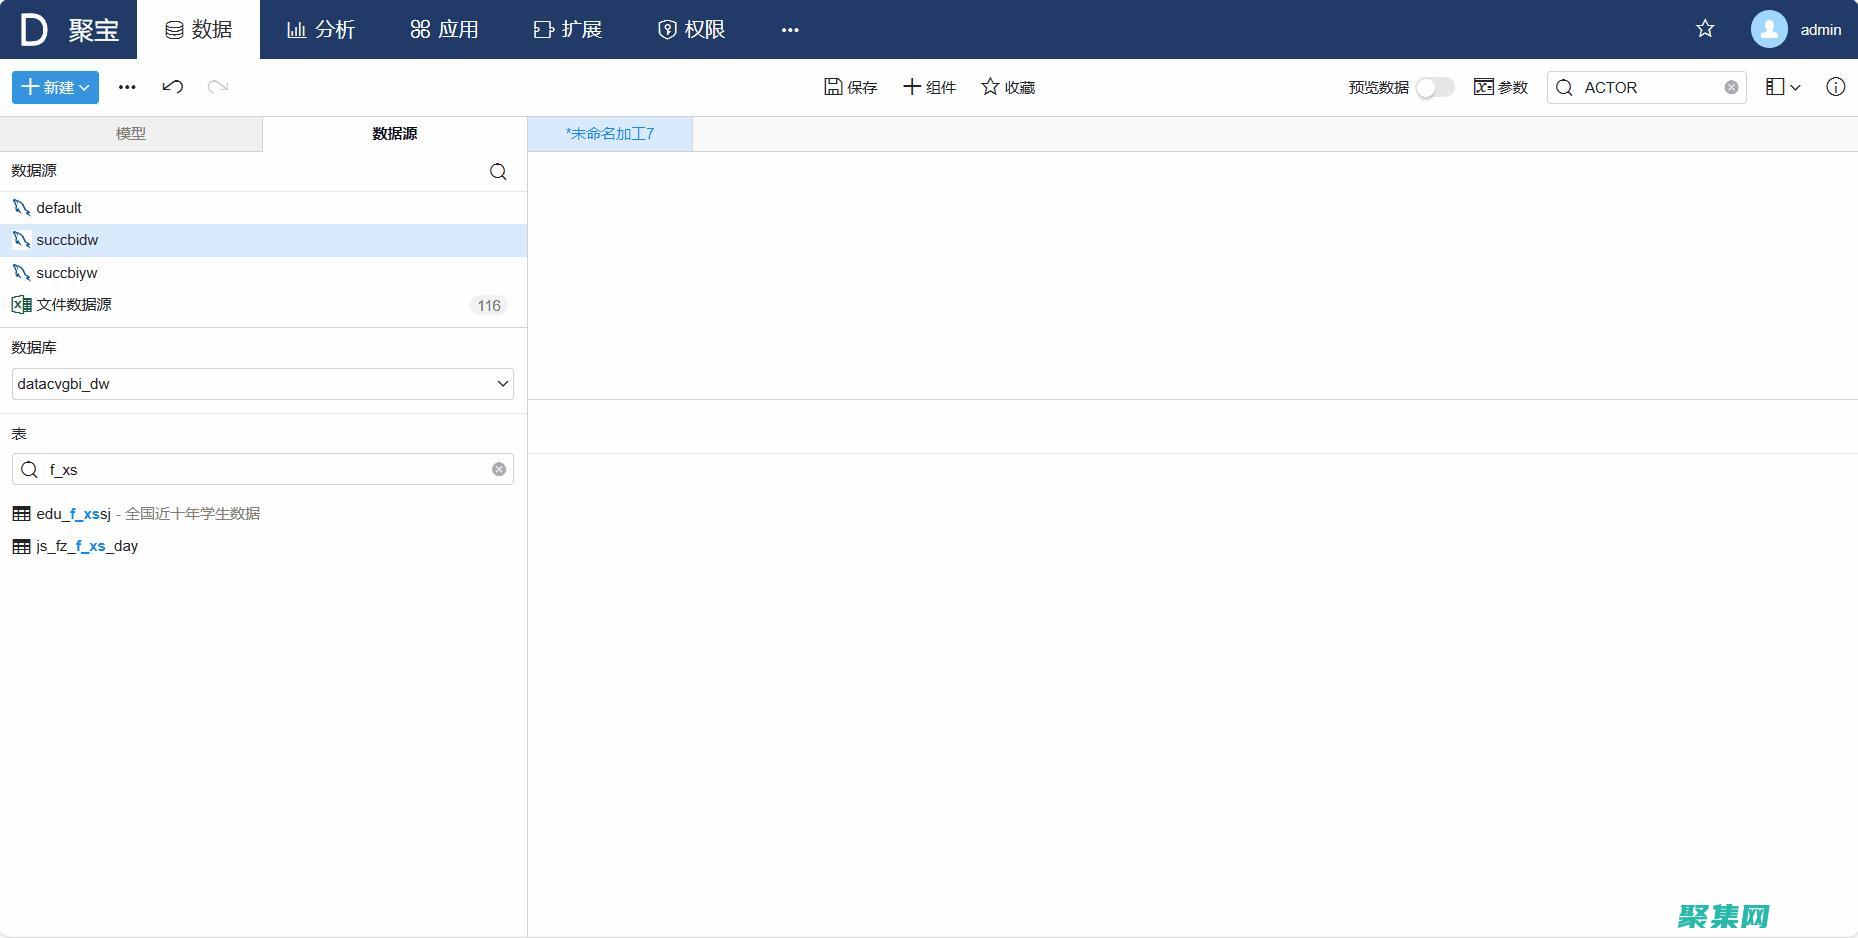Open the 模型 tab

(131, 133)
